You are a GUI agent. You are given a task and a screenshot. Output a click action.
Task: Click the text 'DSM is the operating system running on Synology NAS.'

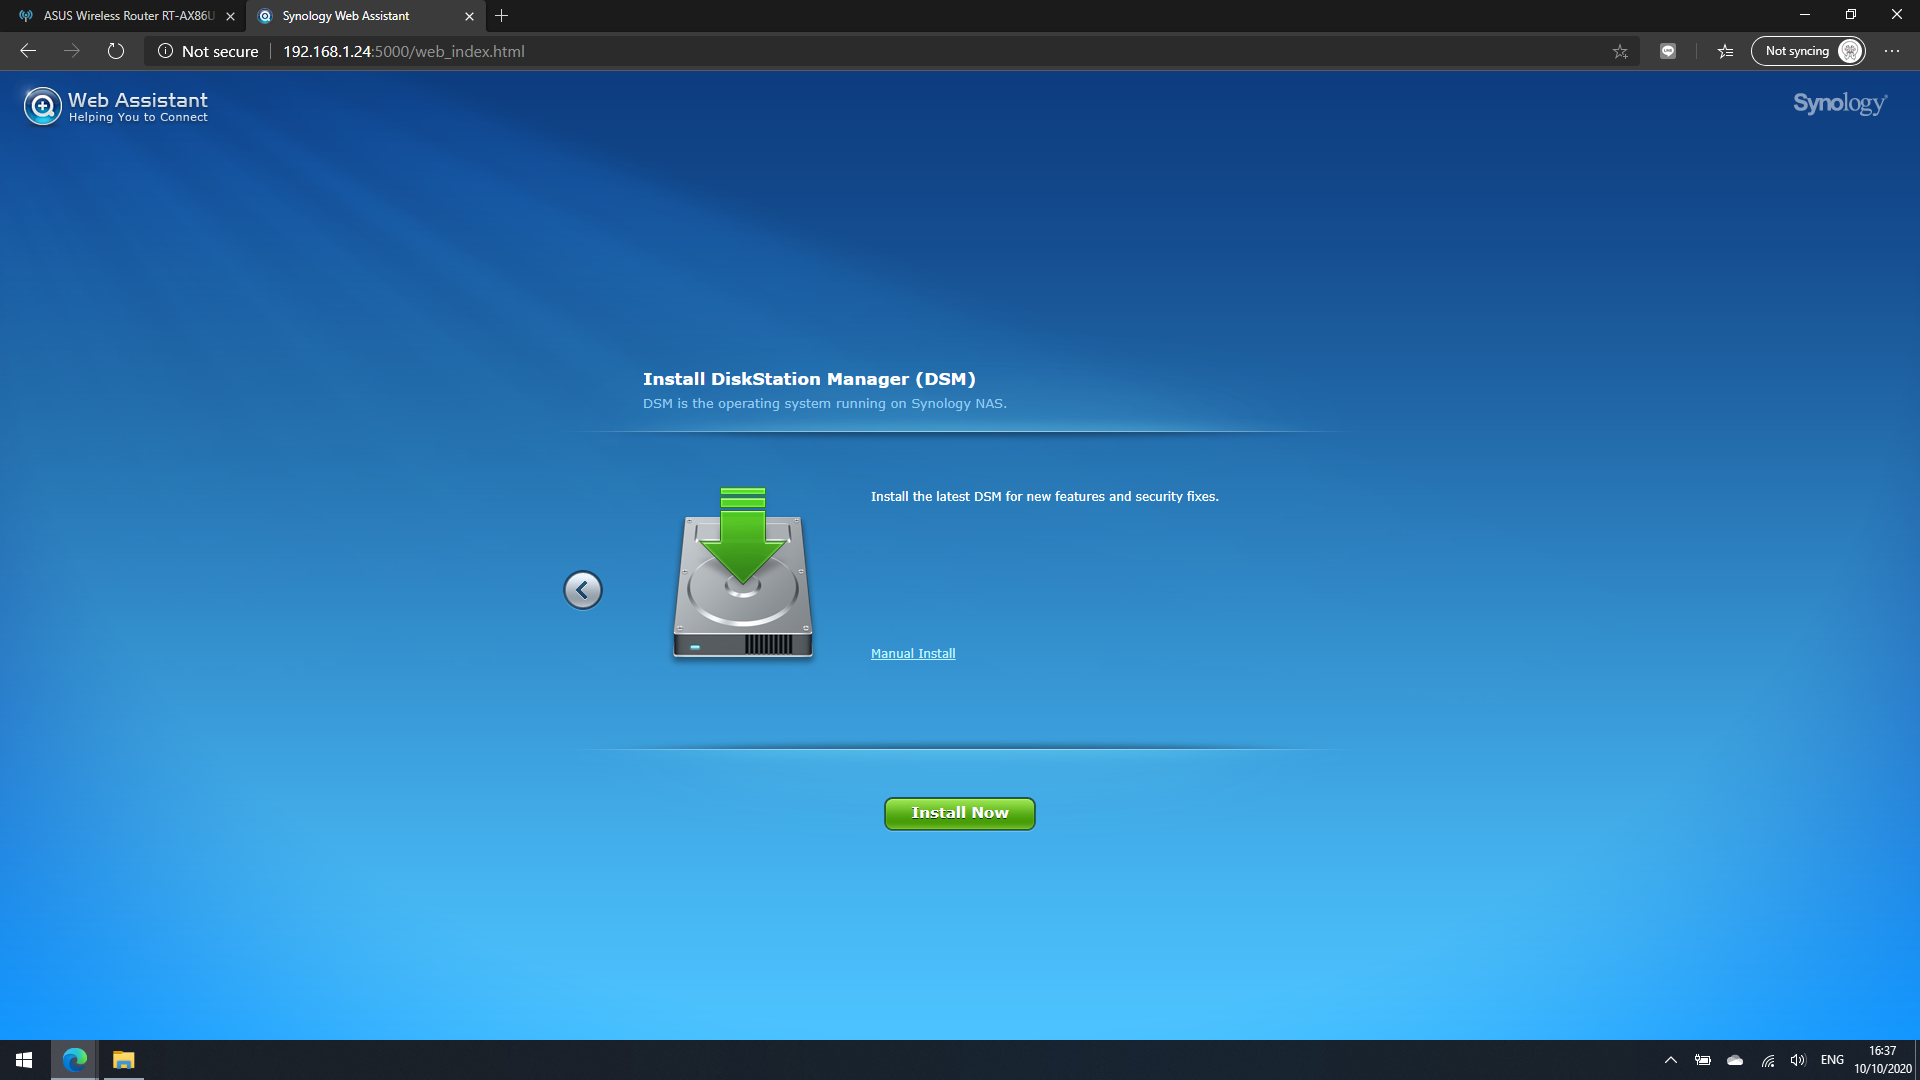[x=824, y=404]
